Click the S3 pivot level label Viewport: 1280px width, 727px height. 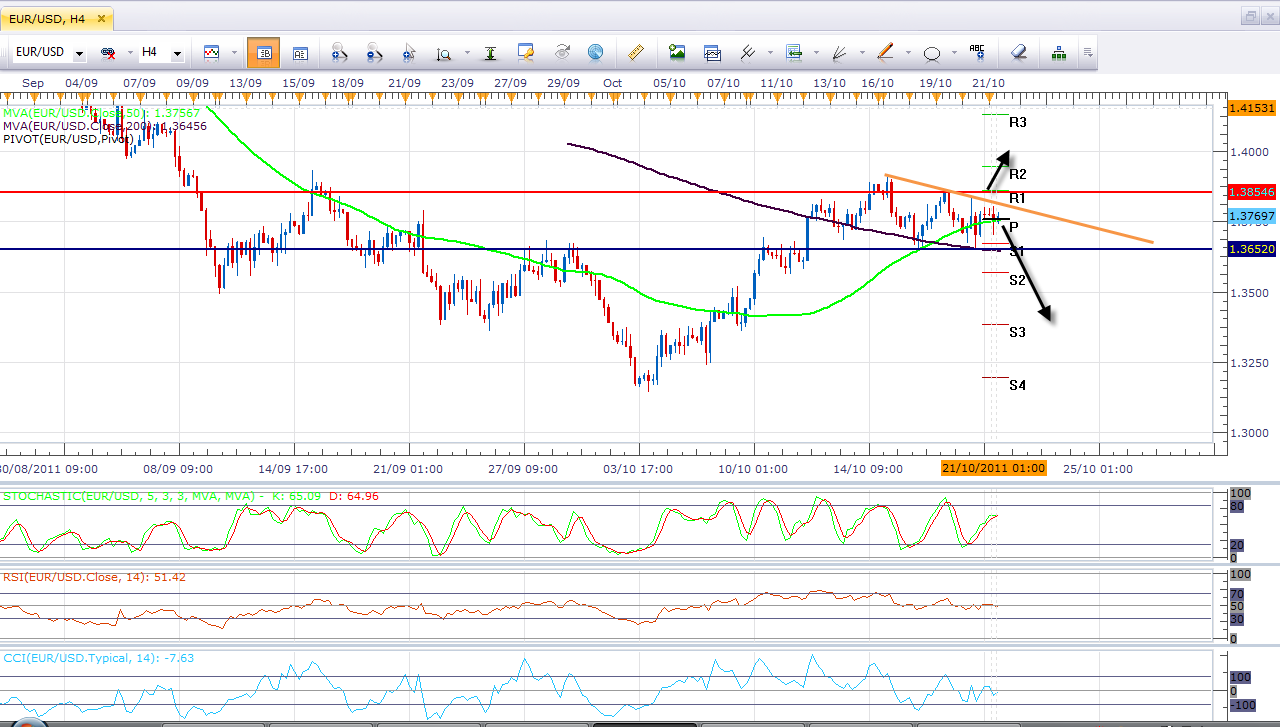click(1017, 332)
